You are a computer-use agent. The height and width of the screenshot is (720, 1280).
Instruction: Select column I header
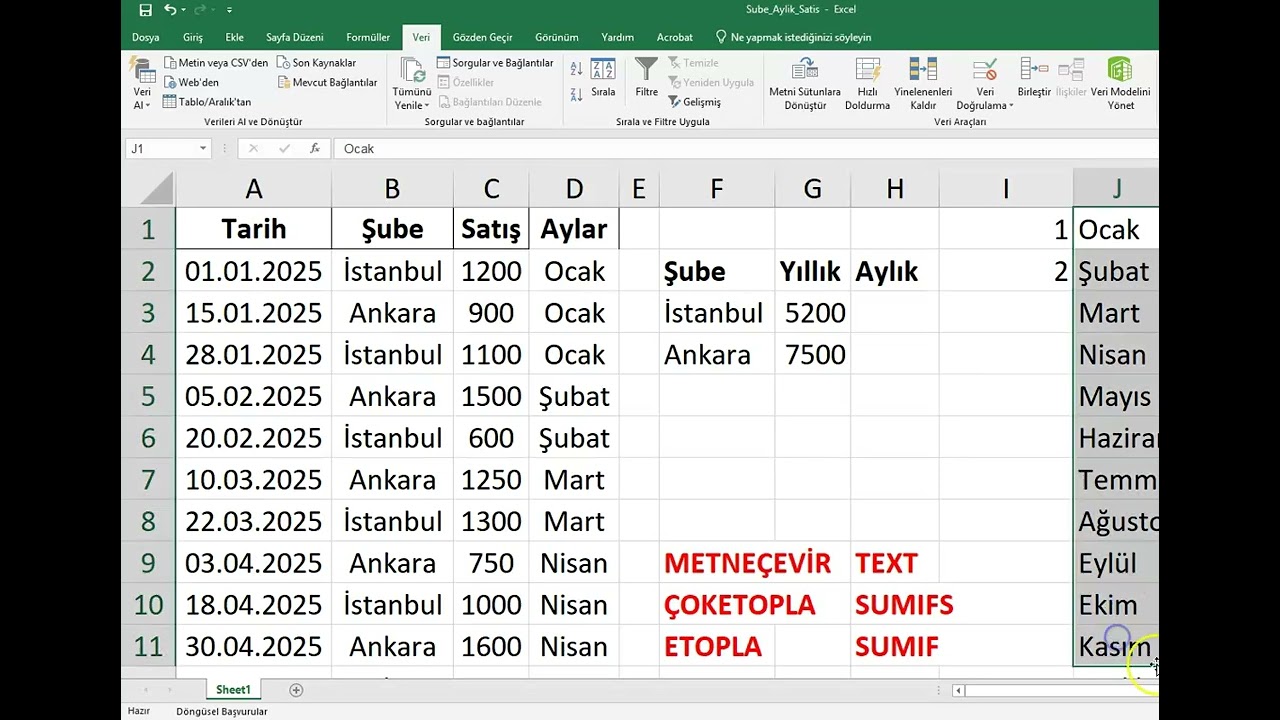point(1005,188)
